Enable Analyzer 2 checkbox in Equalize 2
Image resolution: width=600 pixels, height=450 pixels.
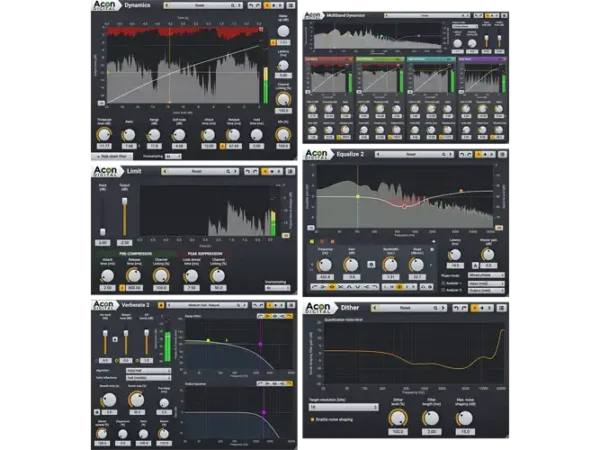[443, 290]
